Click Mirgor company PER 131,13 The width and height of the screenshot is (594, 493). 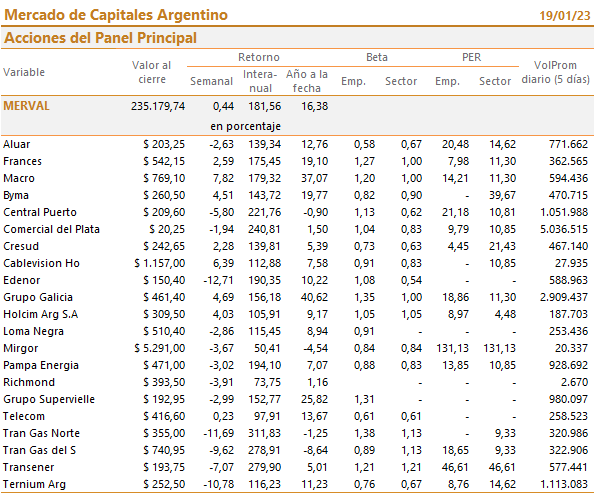pyautogui.click(x=452, y=349)
